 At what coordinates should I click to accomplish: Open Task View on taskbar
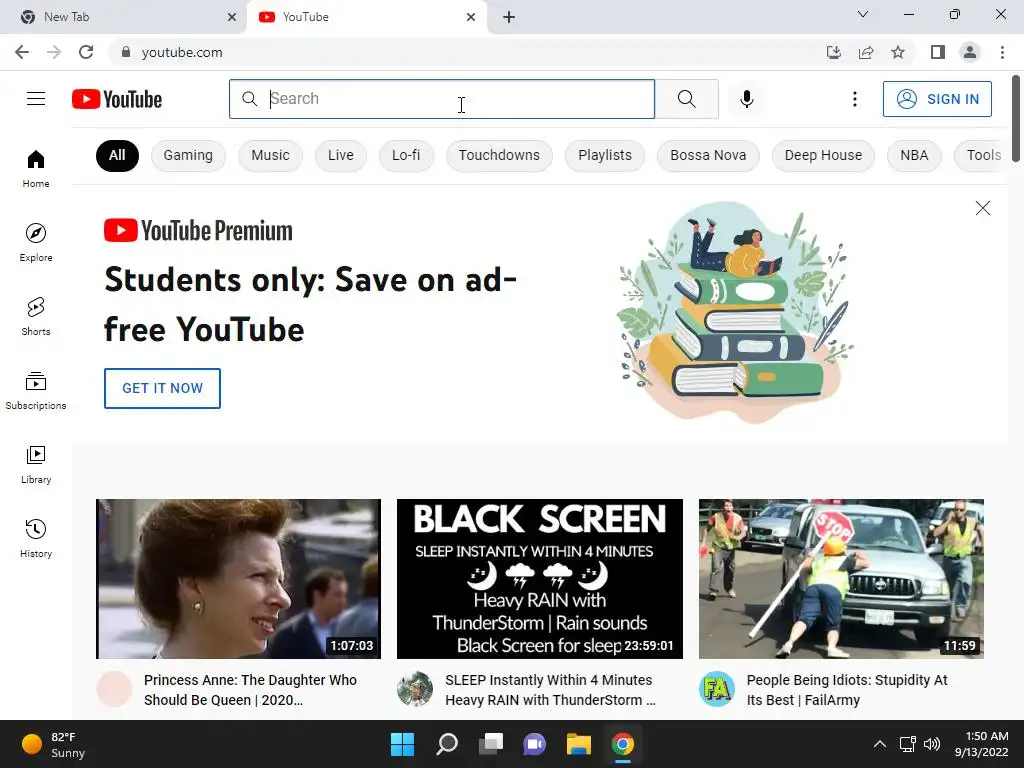(x=491, y=744)
